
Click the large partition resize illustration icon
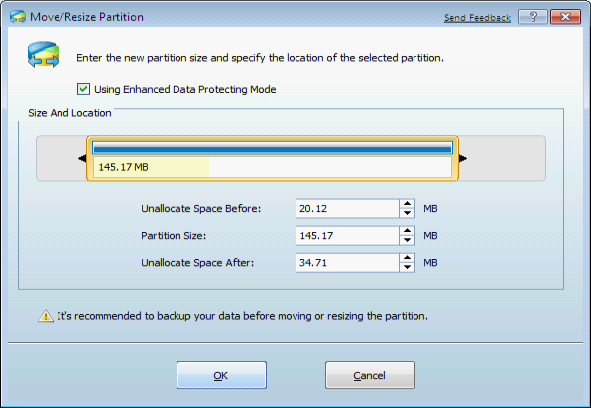pyautogui.click(x=43, y=55)
